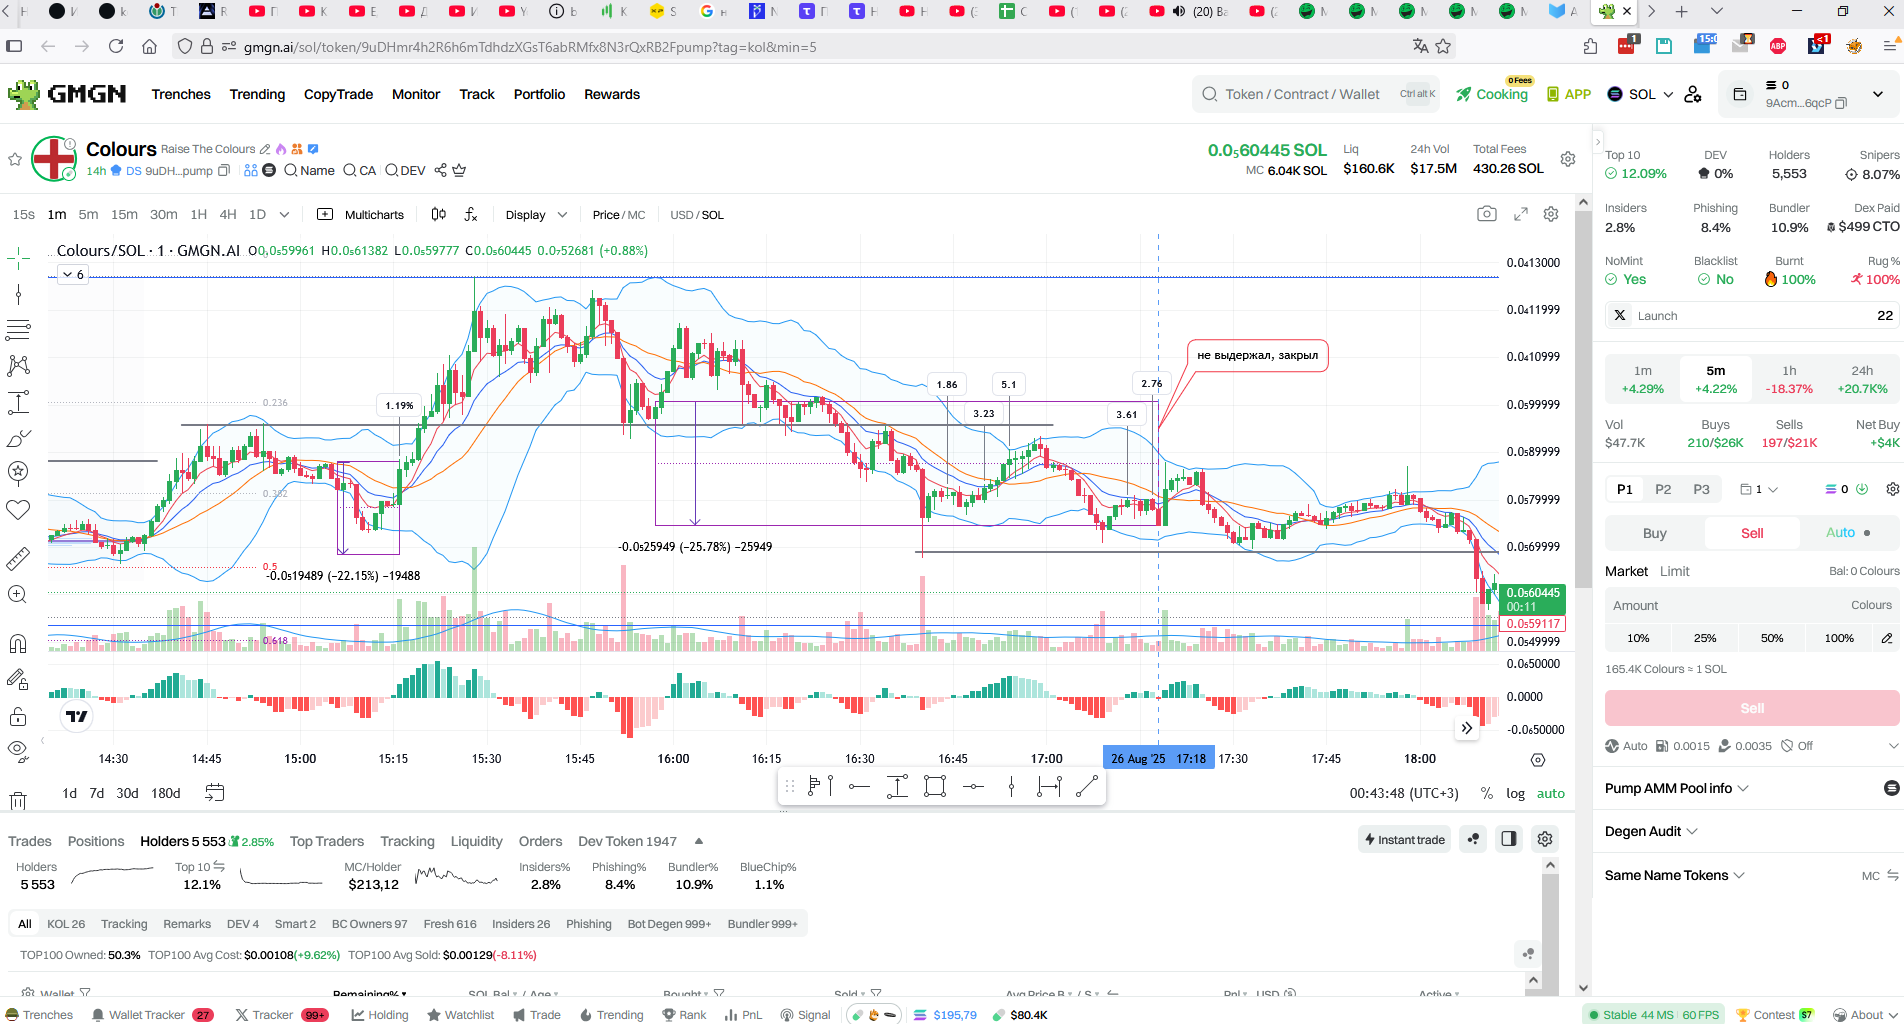1904x1024 pixels.
Task: Open the Trenches nav menu
Action: click(181, 94)
